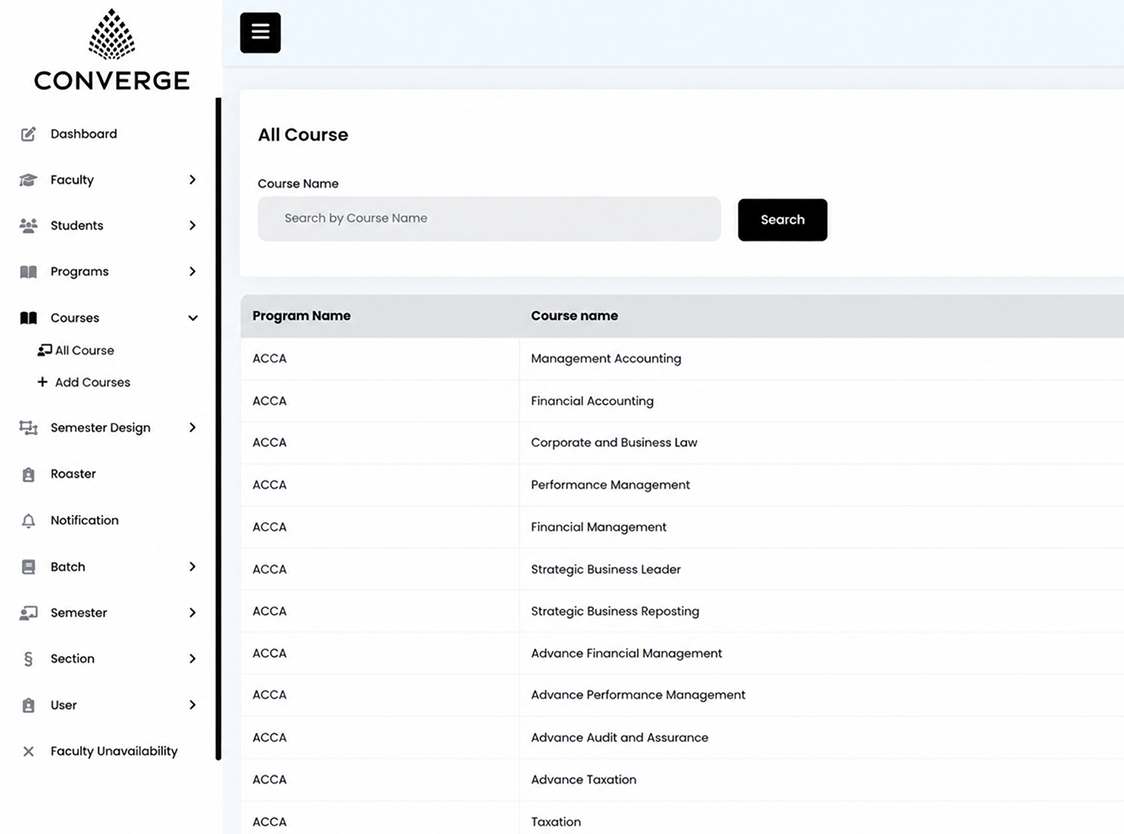Click the black Search button

(x=782, y=219)
